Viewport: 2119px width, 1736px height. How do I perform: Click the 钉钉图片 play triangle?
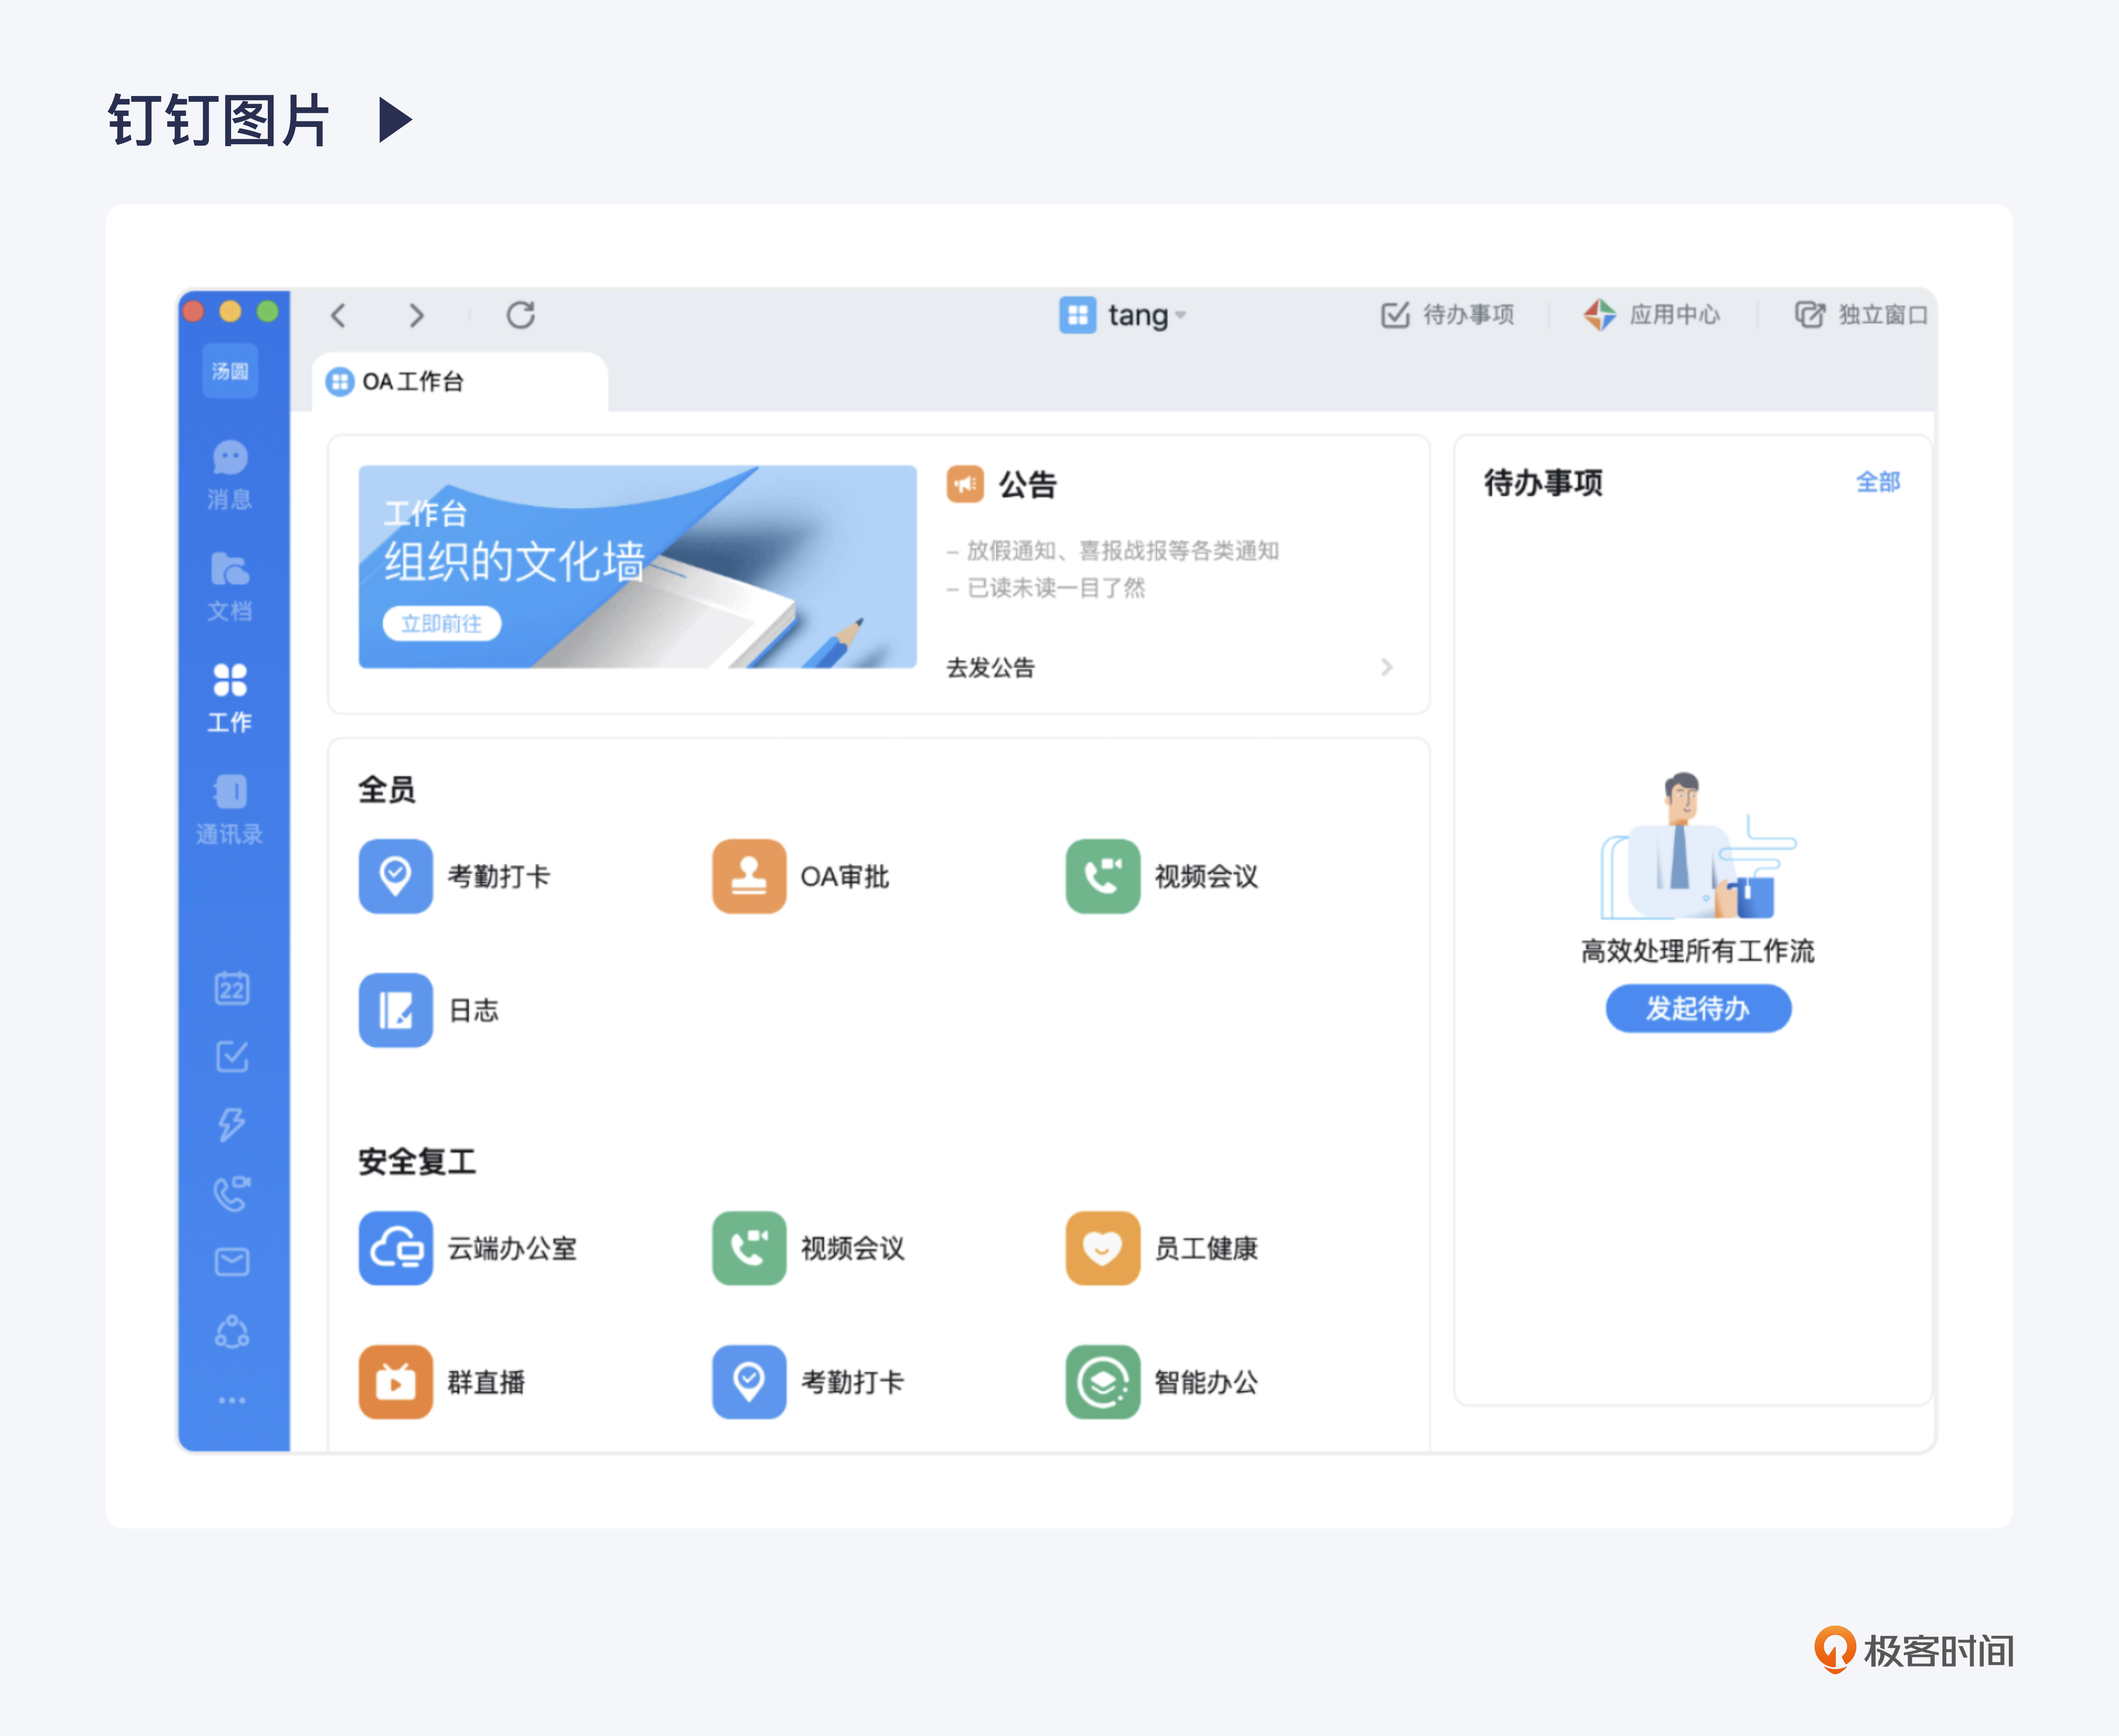coord(396,120)
